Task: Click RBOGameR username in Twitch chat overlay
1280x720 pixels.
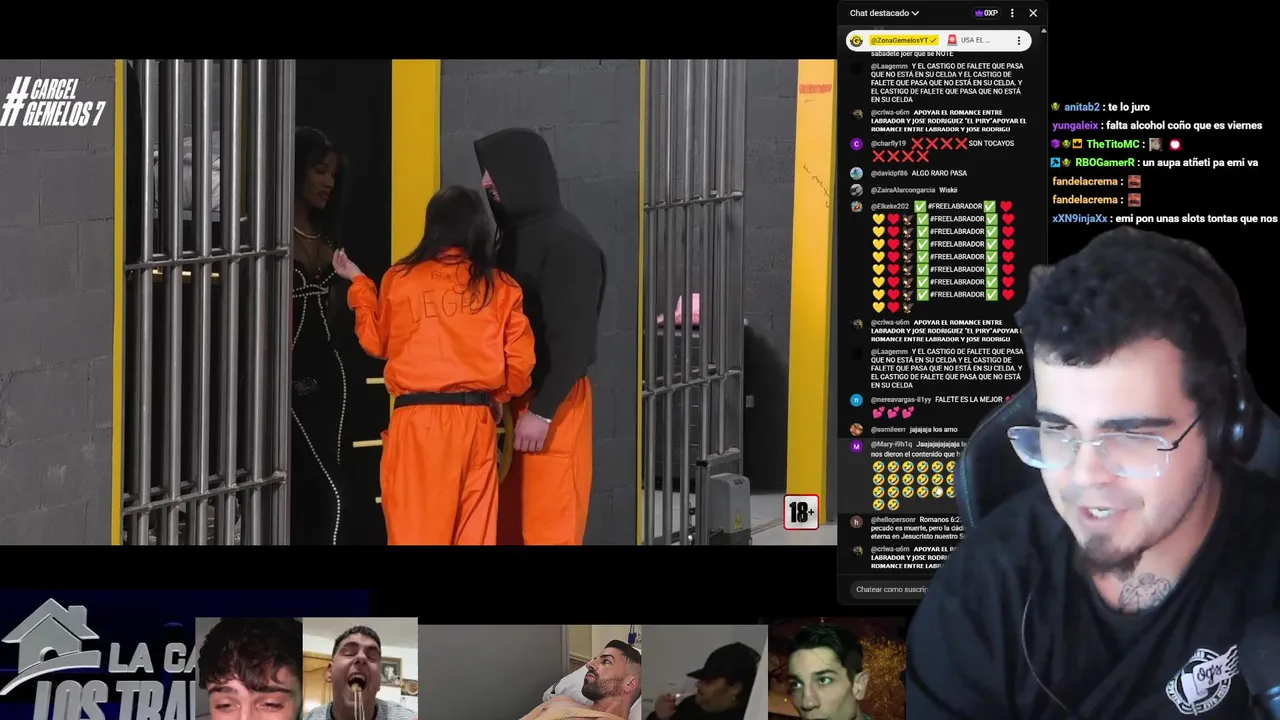Action: (1104, 162)
